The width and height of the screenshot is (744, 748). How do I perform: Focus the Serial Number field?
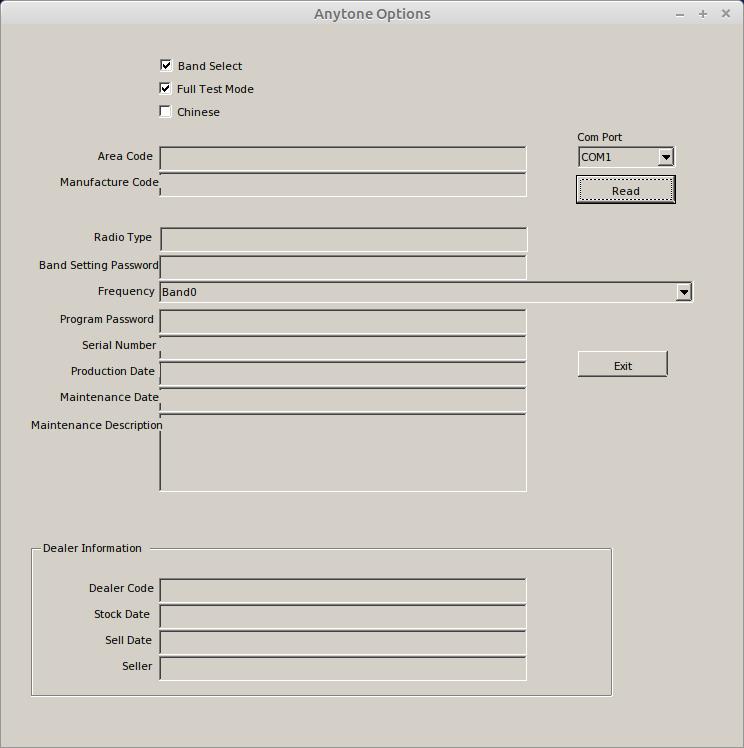coord(343,348)
